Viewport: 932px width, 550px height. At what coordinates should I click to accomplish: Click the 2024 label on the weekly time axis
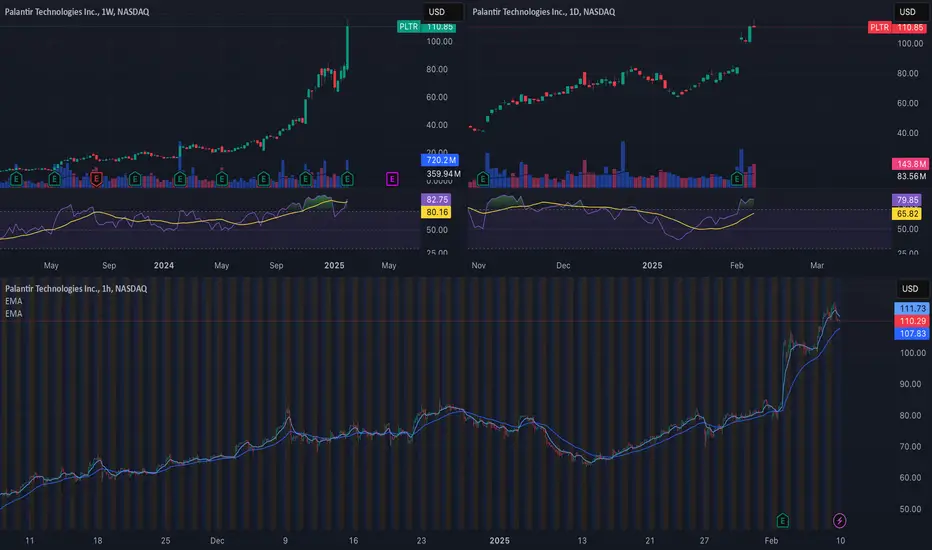pos(163,265)
